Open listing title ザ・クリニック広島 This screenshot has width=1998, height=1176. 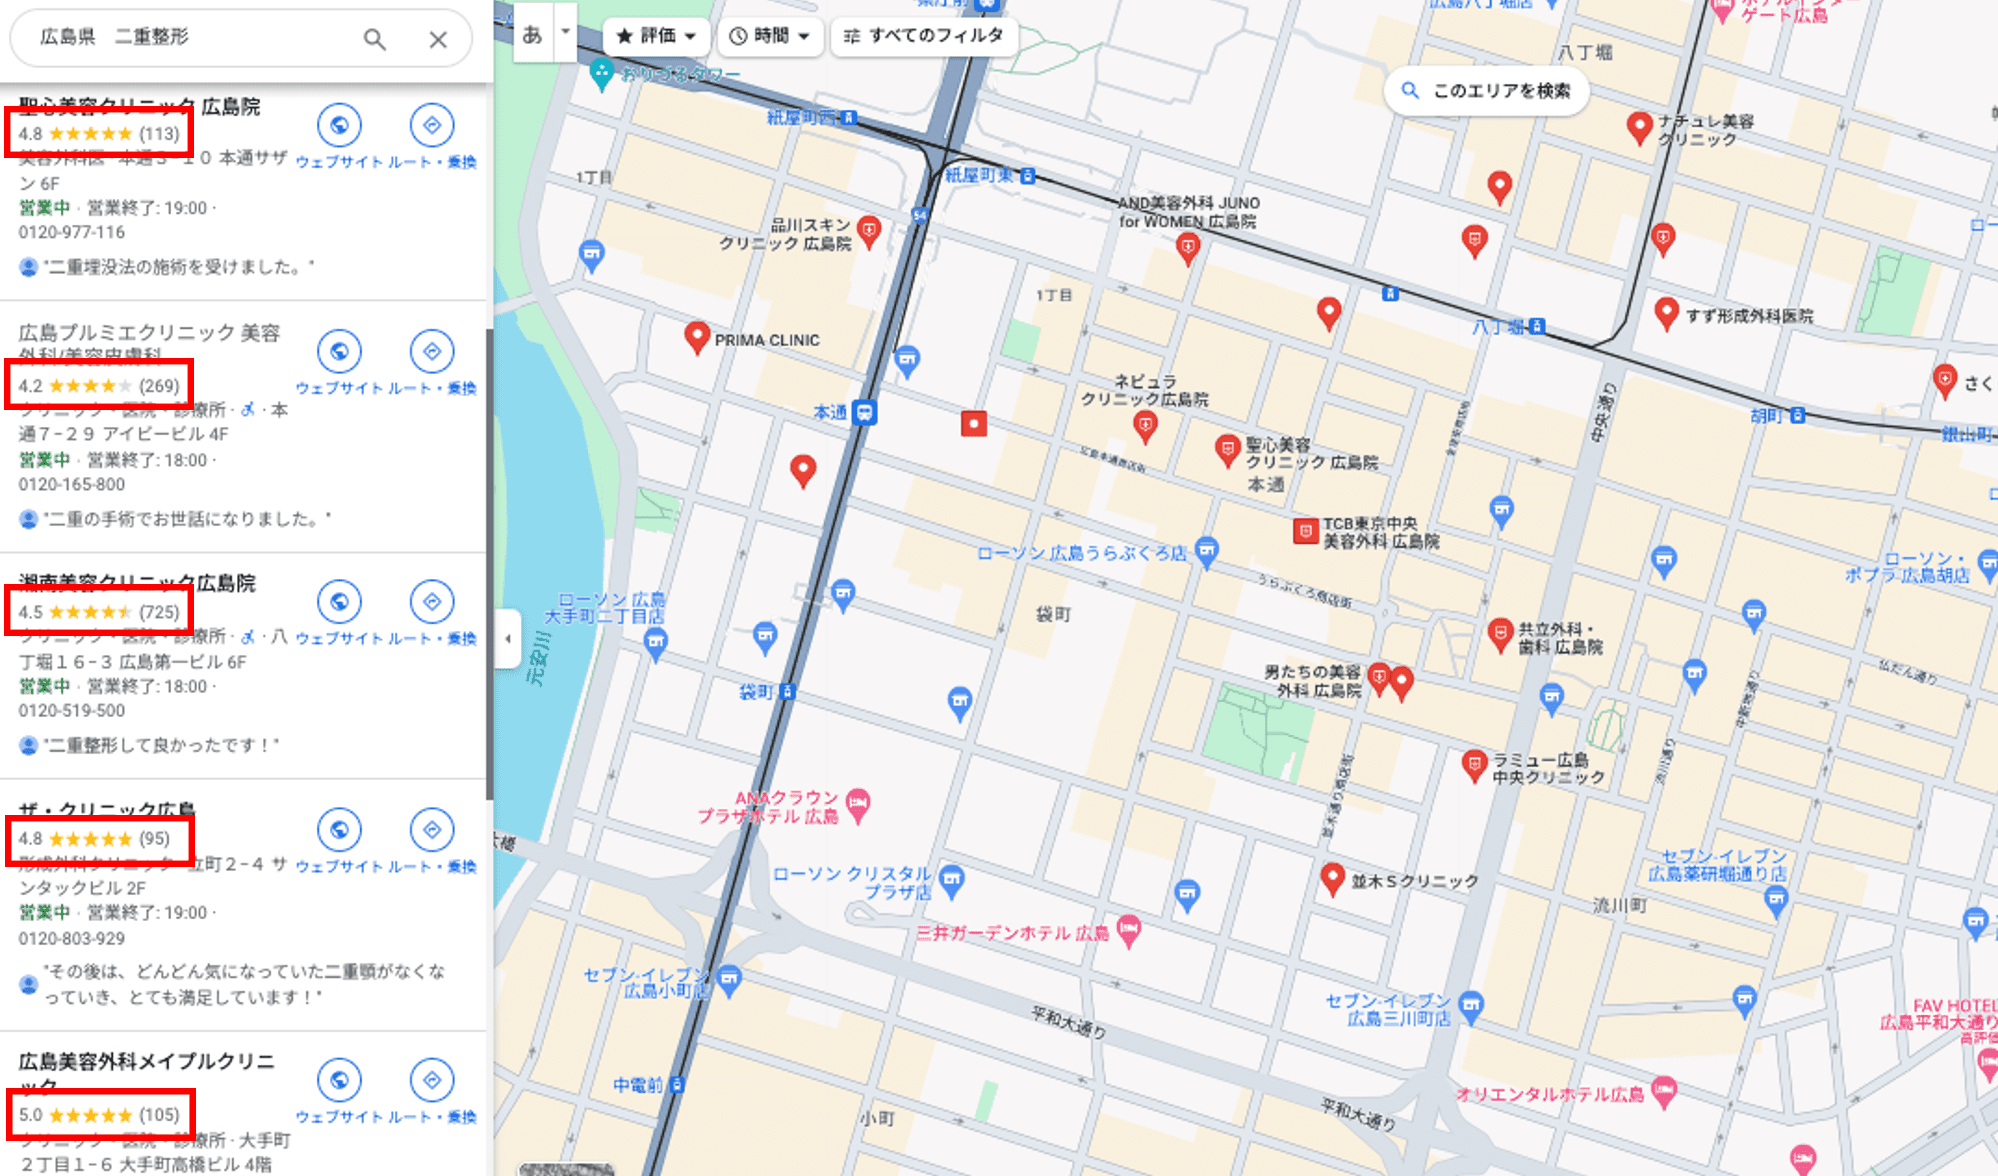coord(107,809)
